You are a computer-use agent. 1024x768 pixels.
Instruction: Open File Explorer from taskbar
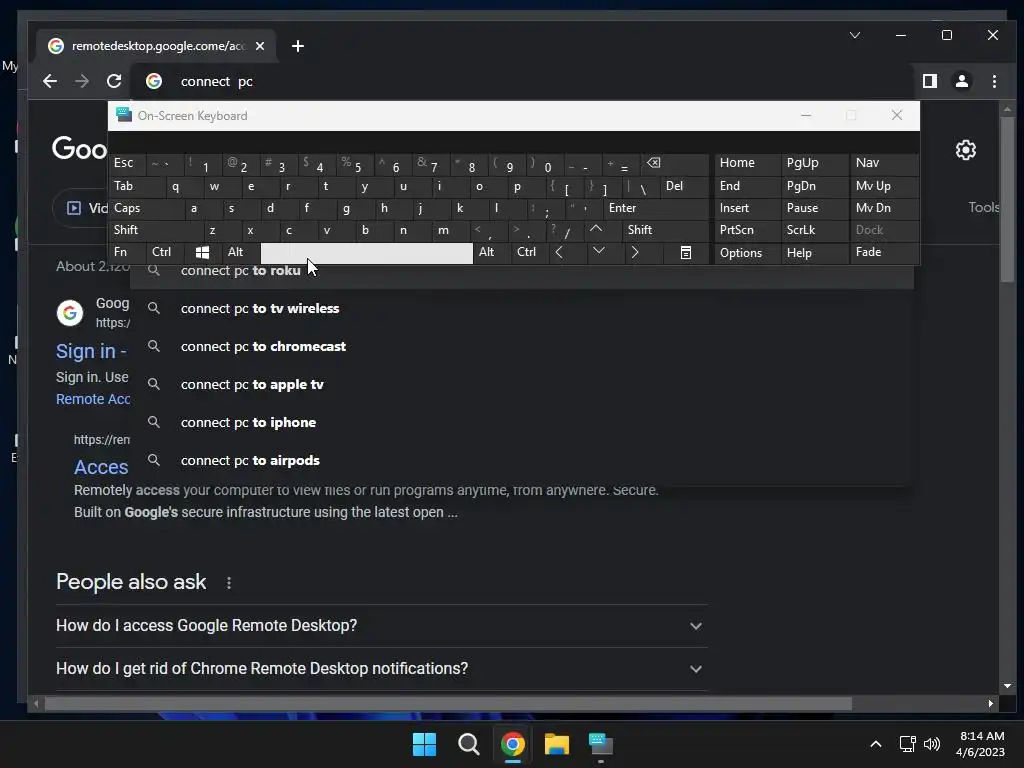[557, 744]
